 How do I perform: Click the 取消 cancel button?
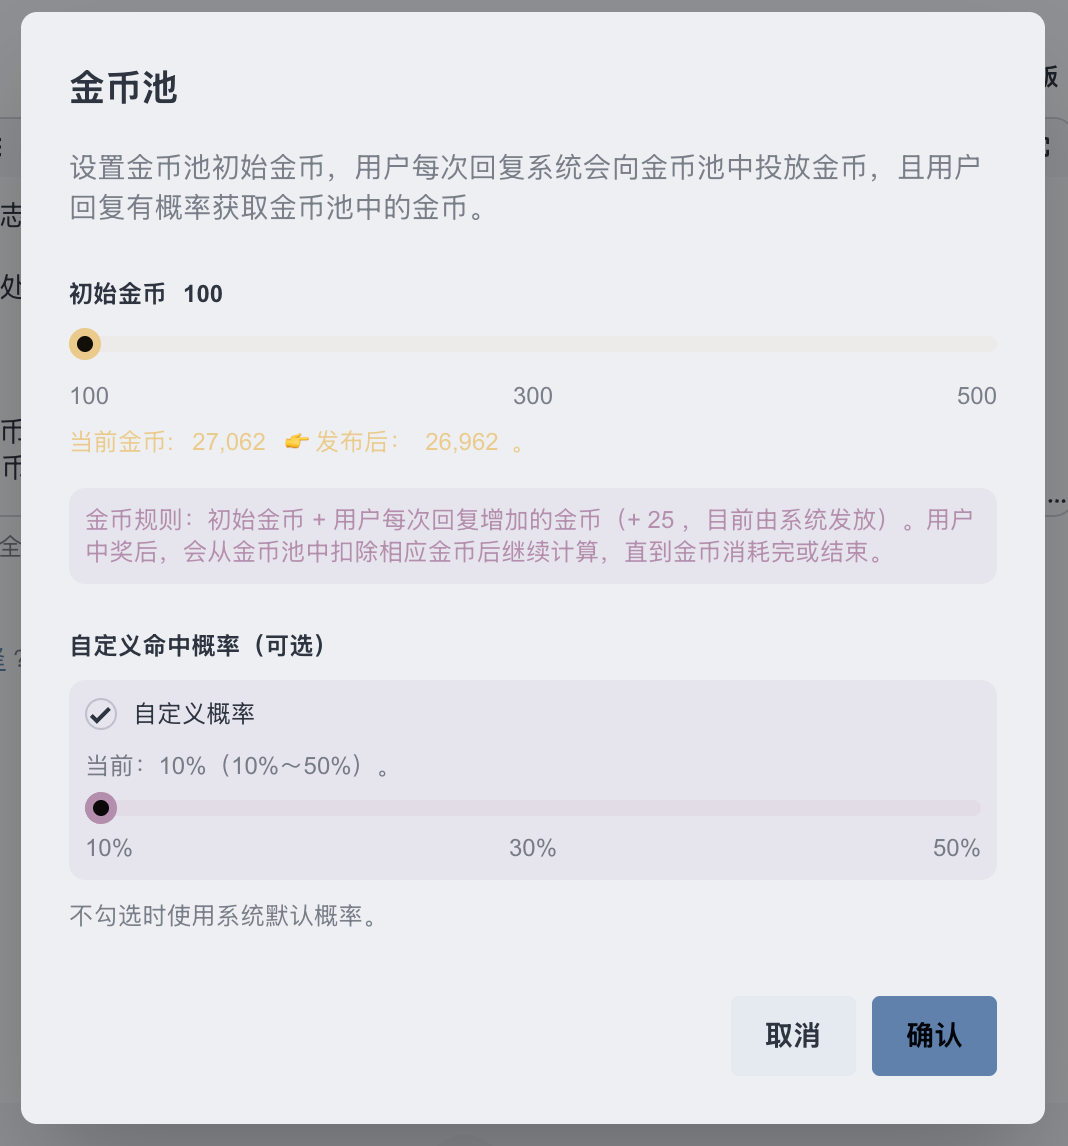(792, 1035)
